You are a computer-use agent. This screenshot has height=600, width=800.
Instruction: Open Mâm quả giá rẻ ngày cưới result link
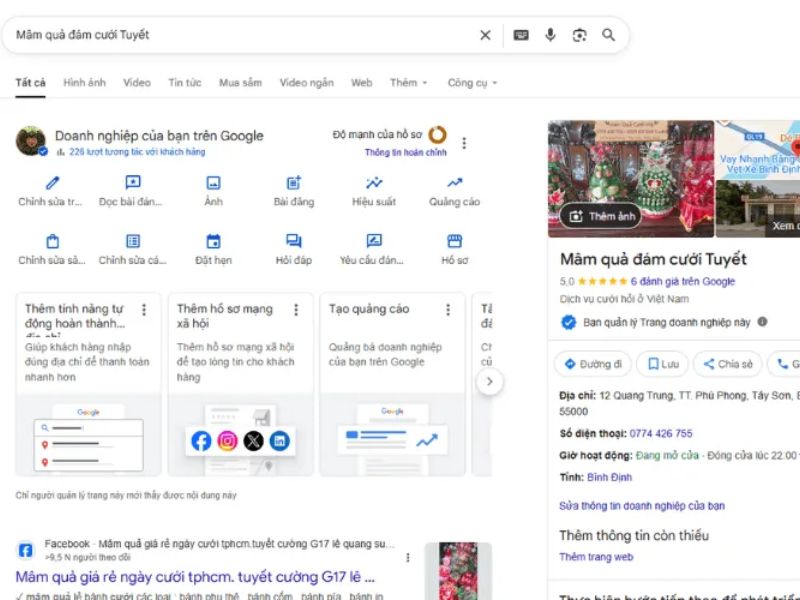(195, 577)
